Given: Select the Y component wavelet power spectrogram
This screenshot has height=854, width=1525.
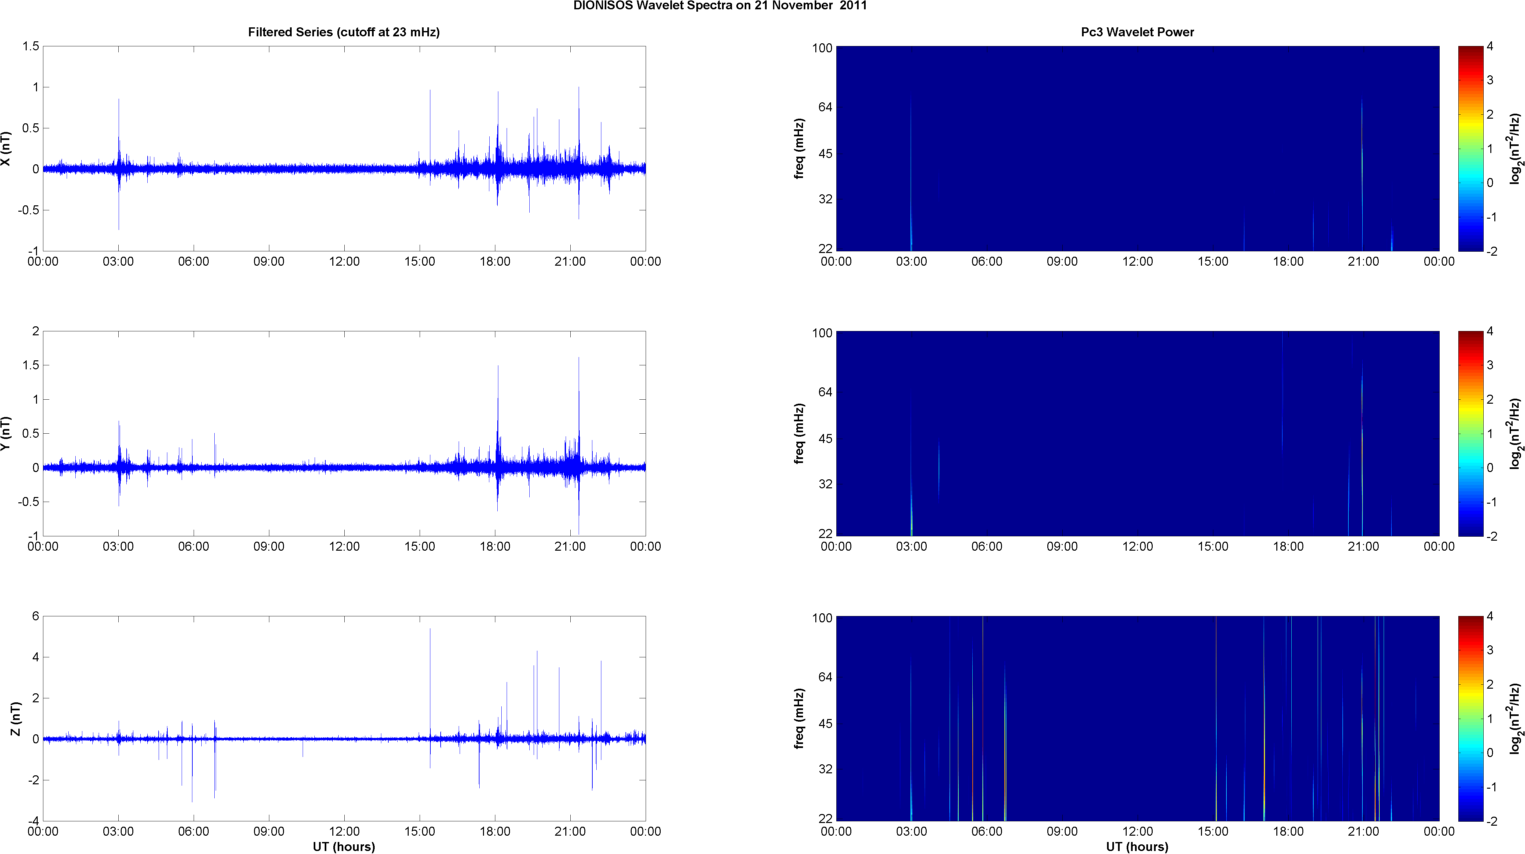Looking at the screenshot, I should 1137,433.
